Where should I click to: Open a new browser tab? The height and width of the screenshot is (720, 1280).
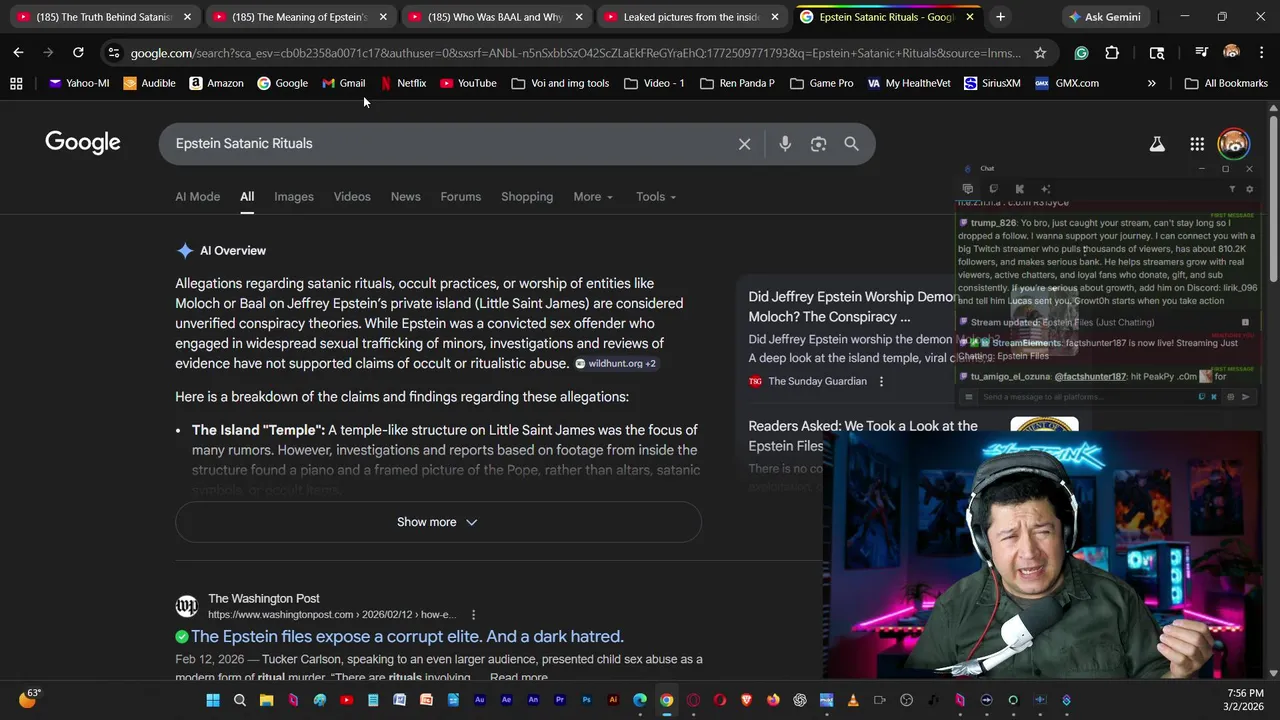coord(1000,17)
